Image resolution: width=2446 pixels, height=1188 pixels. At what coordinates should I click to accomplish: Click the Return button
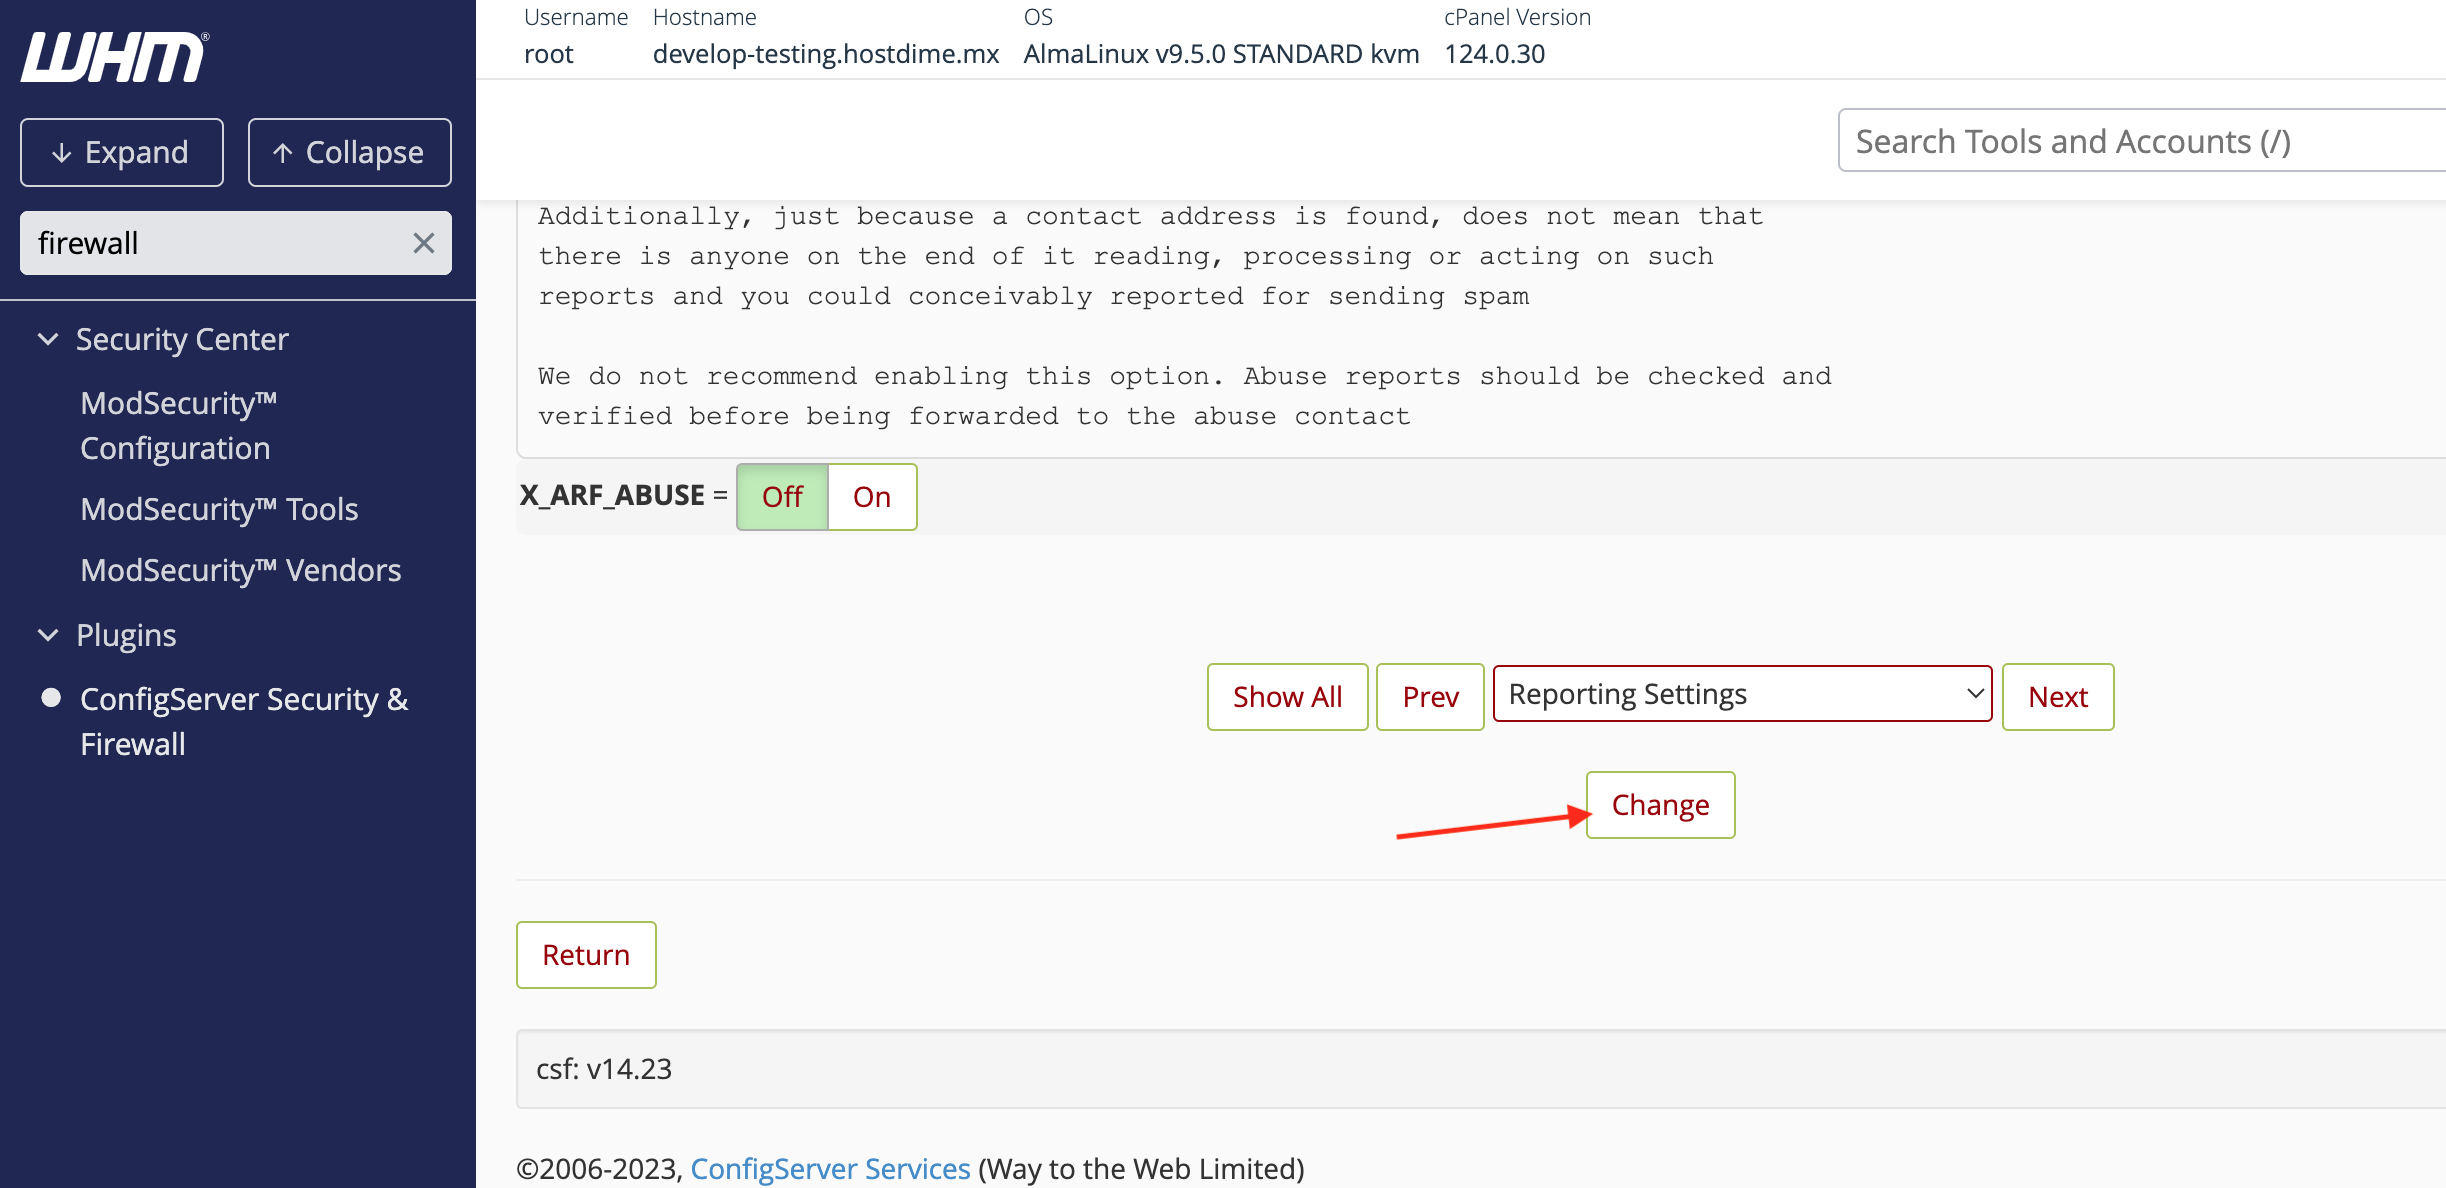click(x=586, y=955)
